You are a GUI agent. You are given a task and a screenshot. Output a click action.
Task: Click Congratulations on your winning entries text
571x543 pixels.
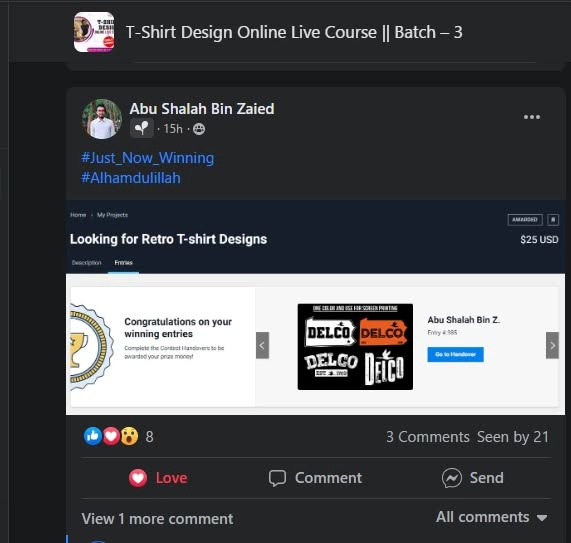(178, 327)
